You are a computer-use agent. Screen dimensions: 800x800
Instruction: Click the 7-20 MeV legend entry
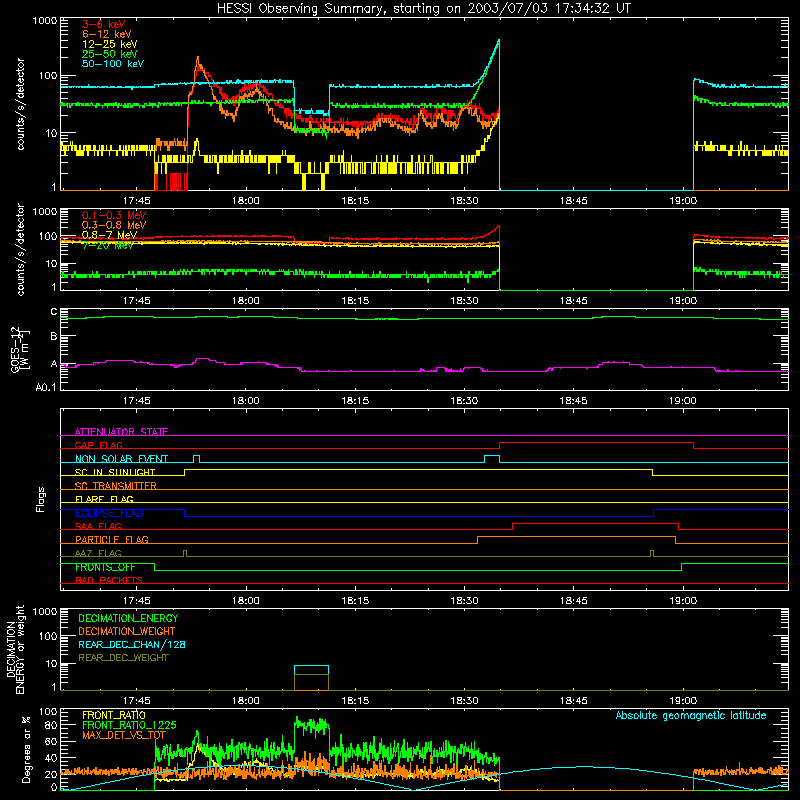point(108,245)
